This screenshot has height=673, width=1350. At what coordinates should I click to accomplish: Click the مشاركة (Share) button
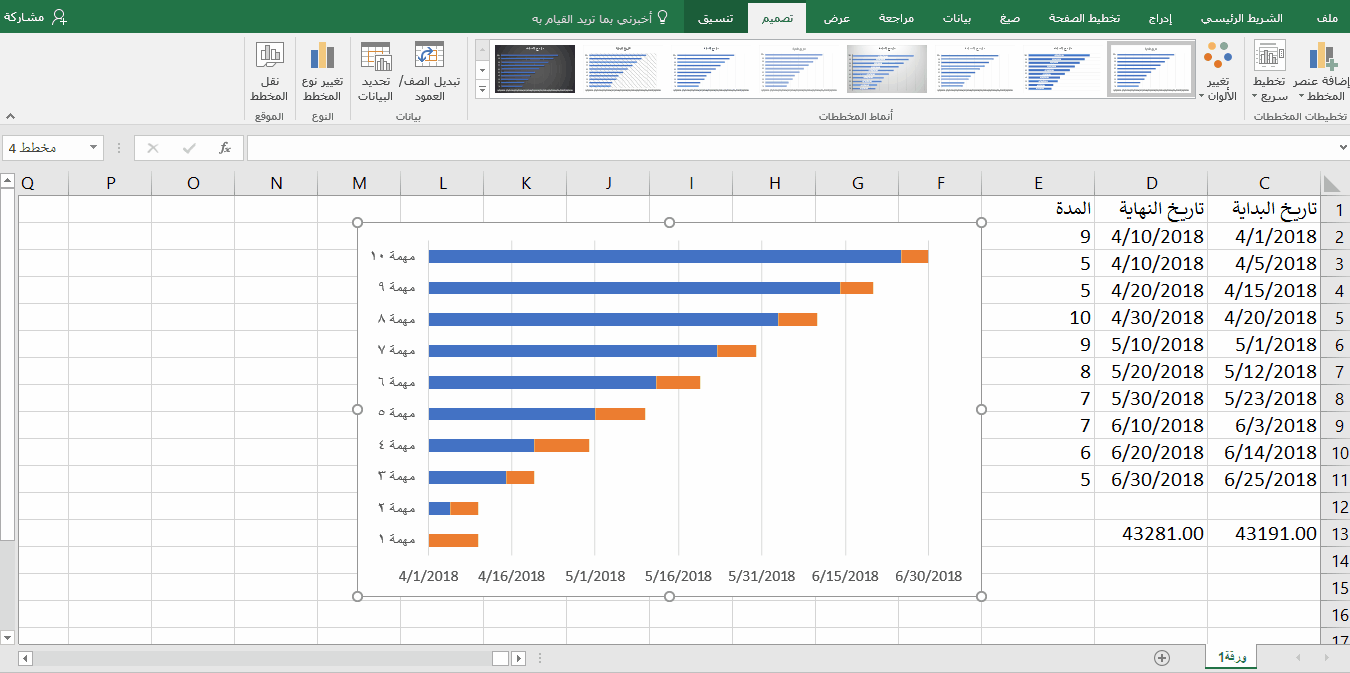coord(36,17)
